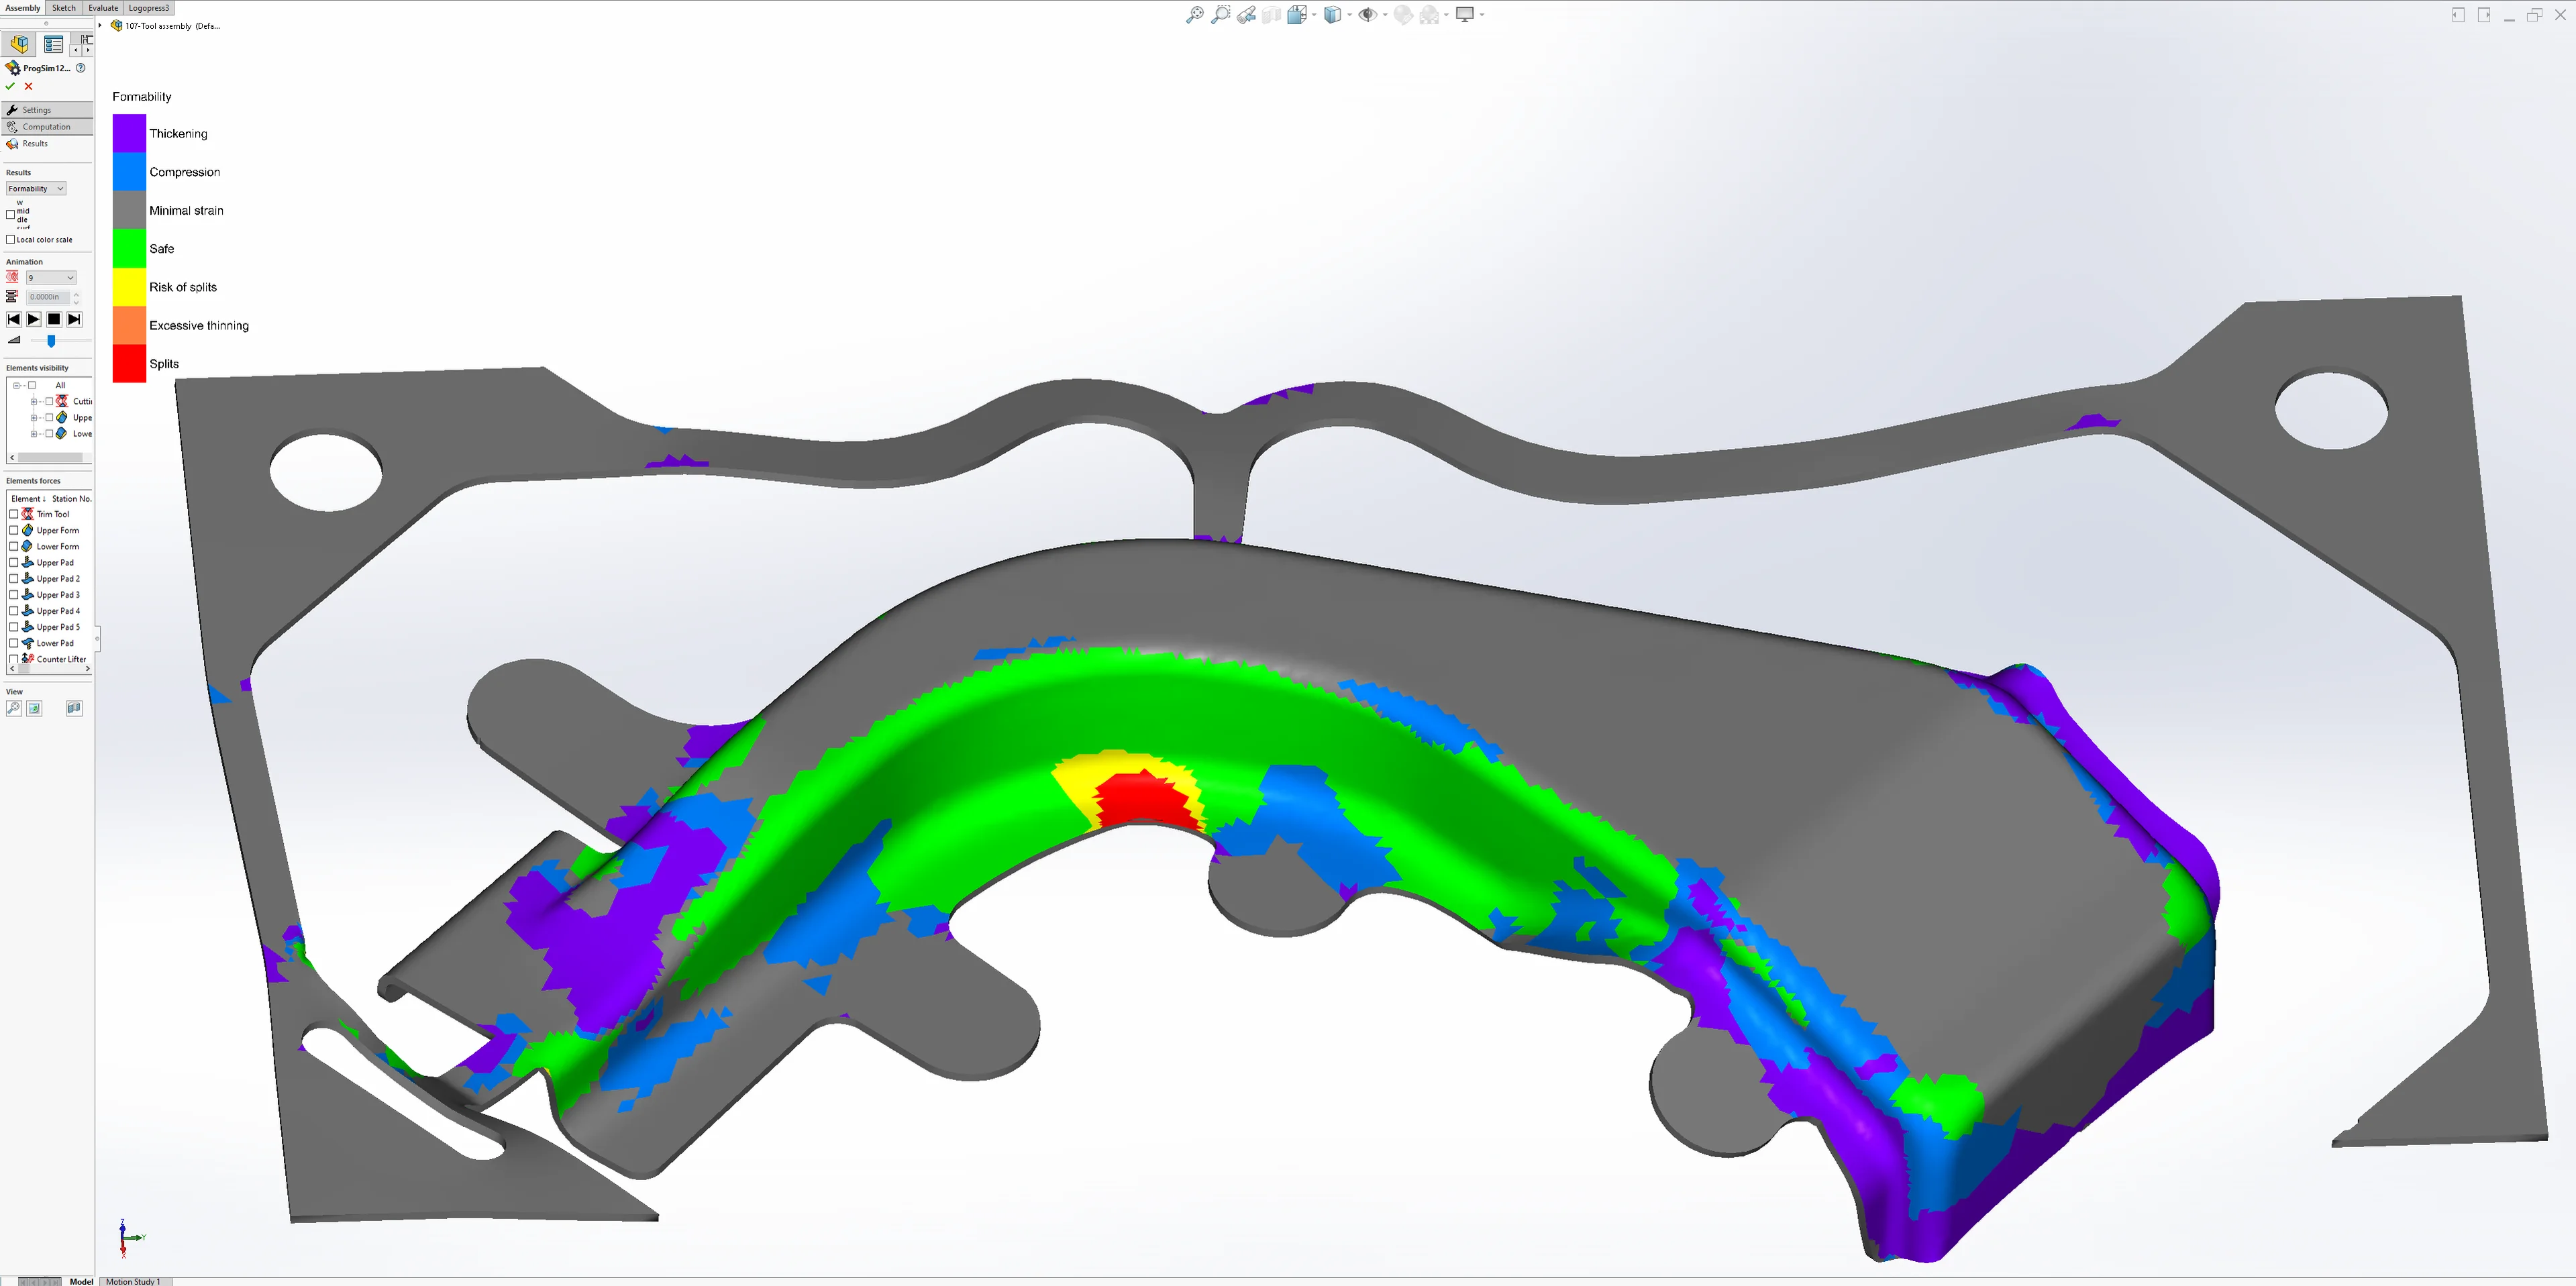Click the View Settings monitor icon

pyautogui.click(x=1465, y=15)
